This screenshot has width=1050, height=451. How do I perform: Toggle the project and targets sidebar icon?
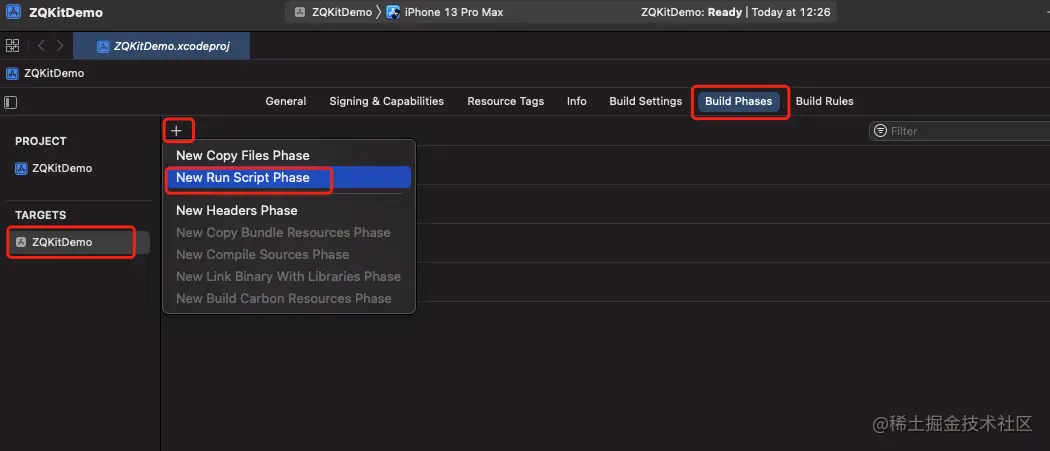10,103
